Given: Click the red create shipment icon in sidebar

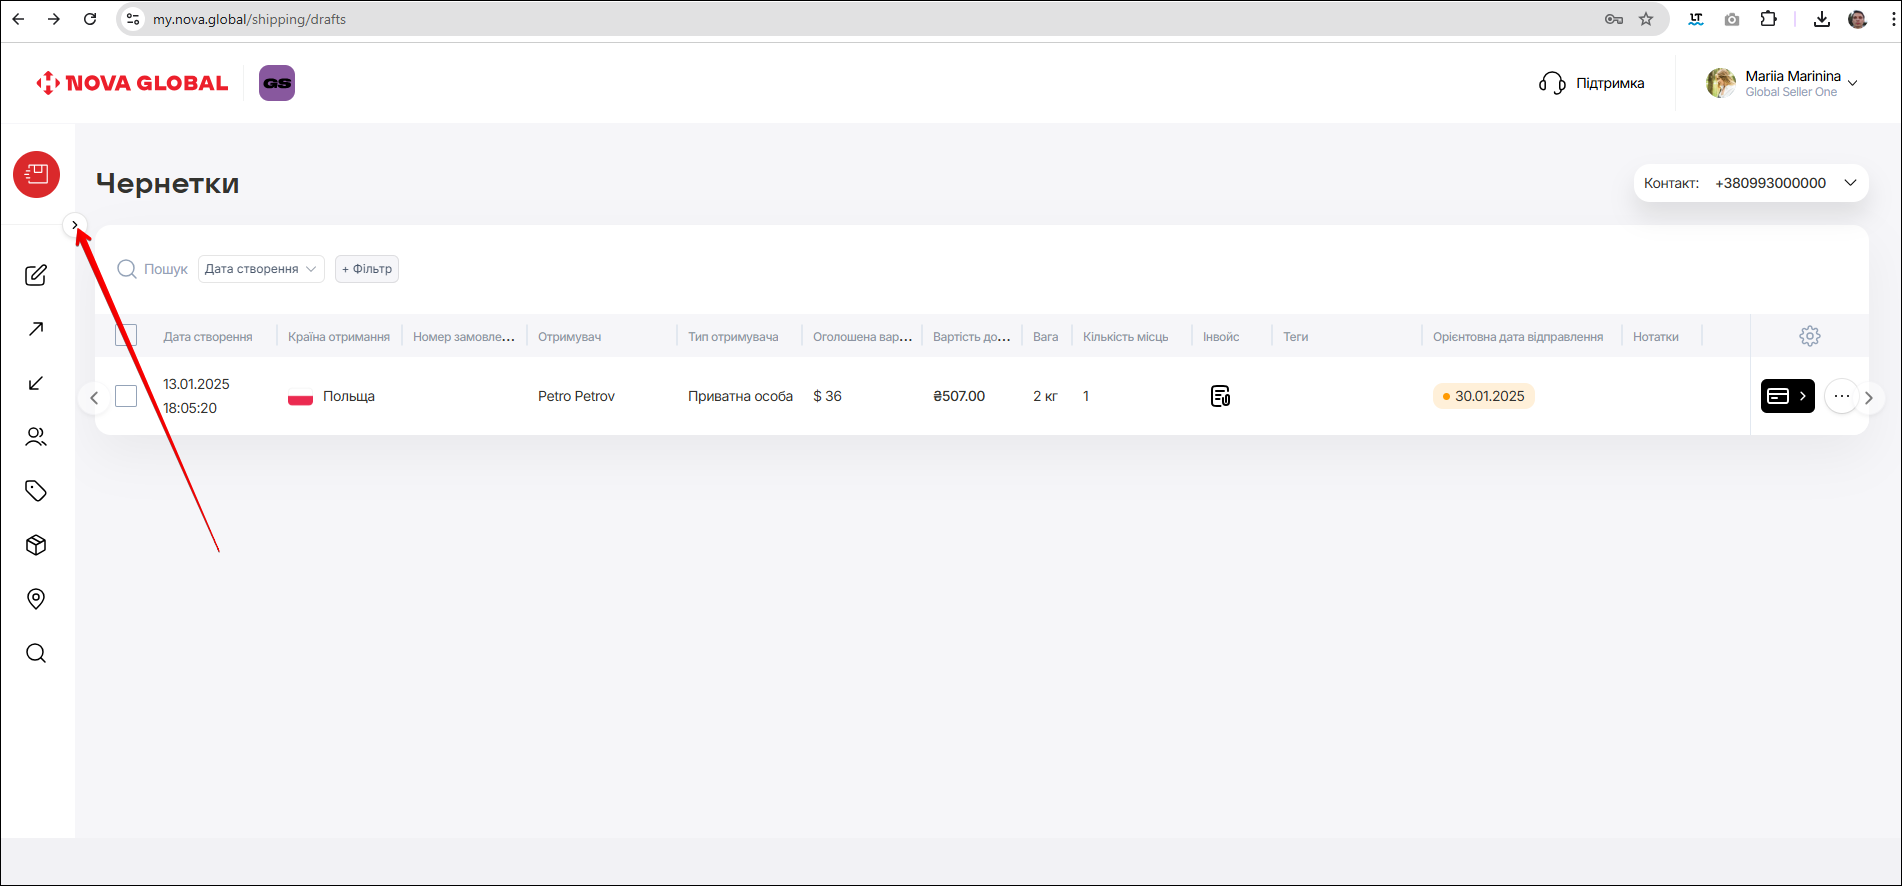Looking at the screenshot, I should [37, 175].
